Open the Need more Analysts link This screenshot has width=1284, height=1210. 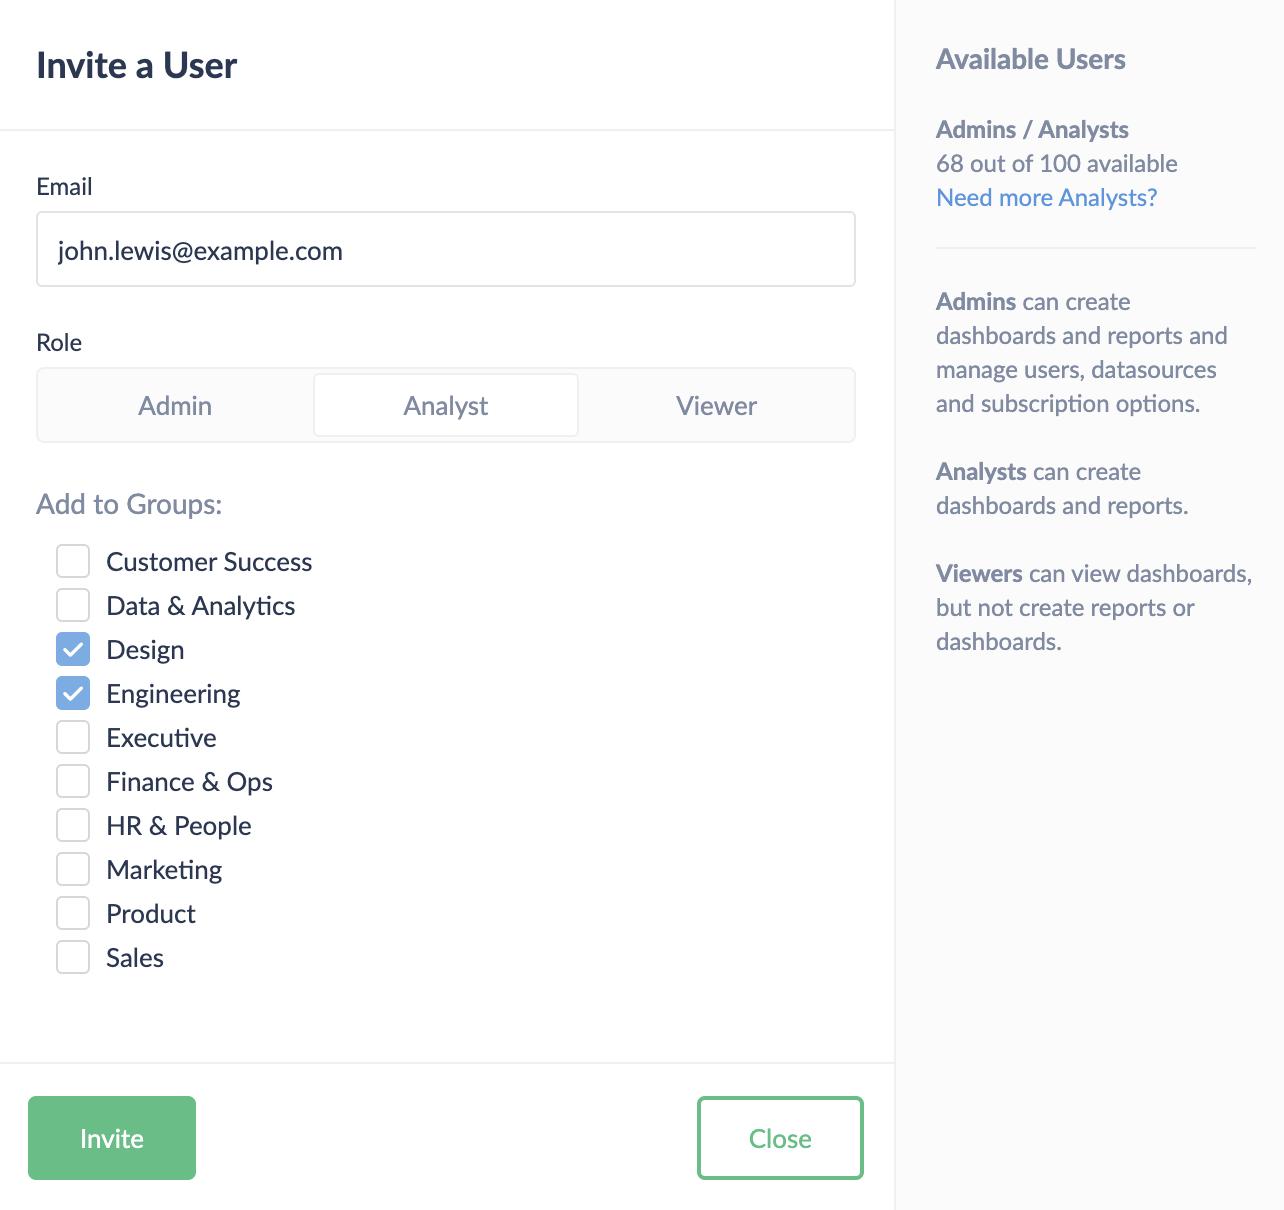click(x=1046, y=197)
